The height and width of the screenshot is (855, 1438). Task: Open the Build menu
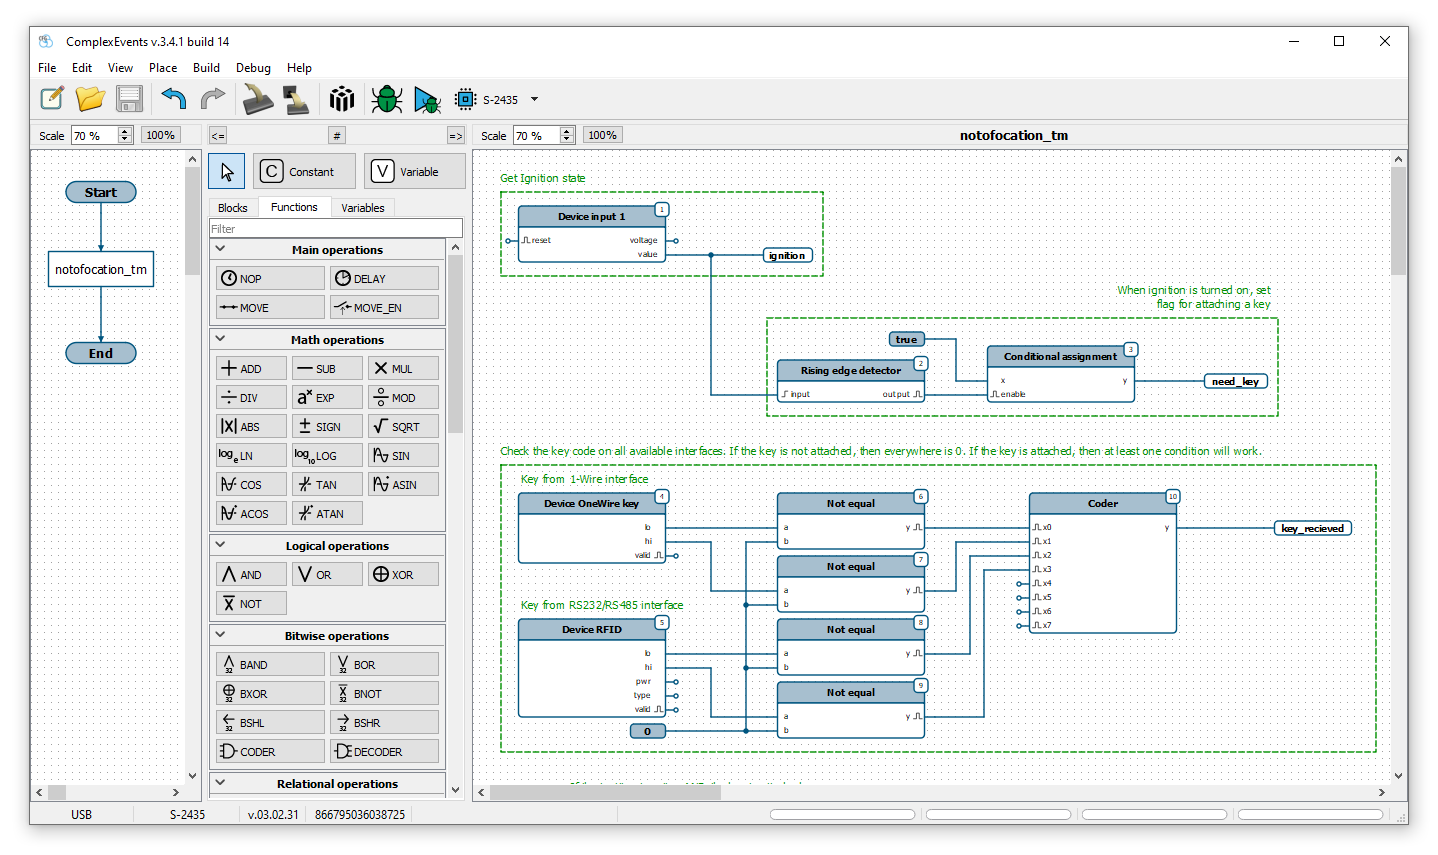coord(206,68)
